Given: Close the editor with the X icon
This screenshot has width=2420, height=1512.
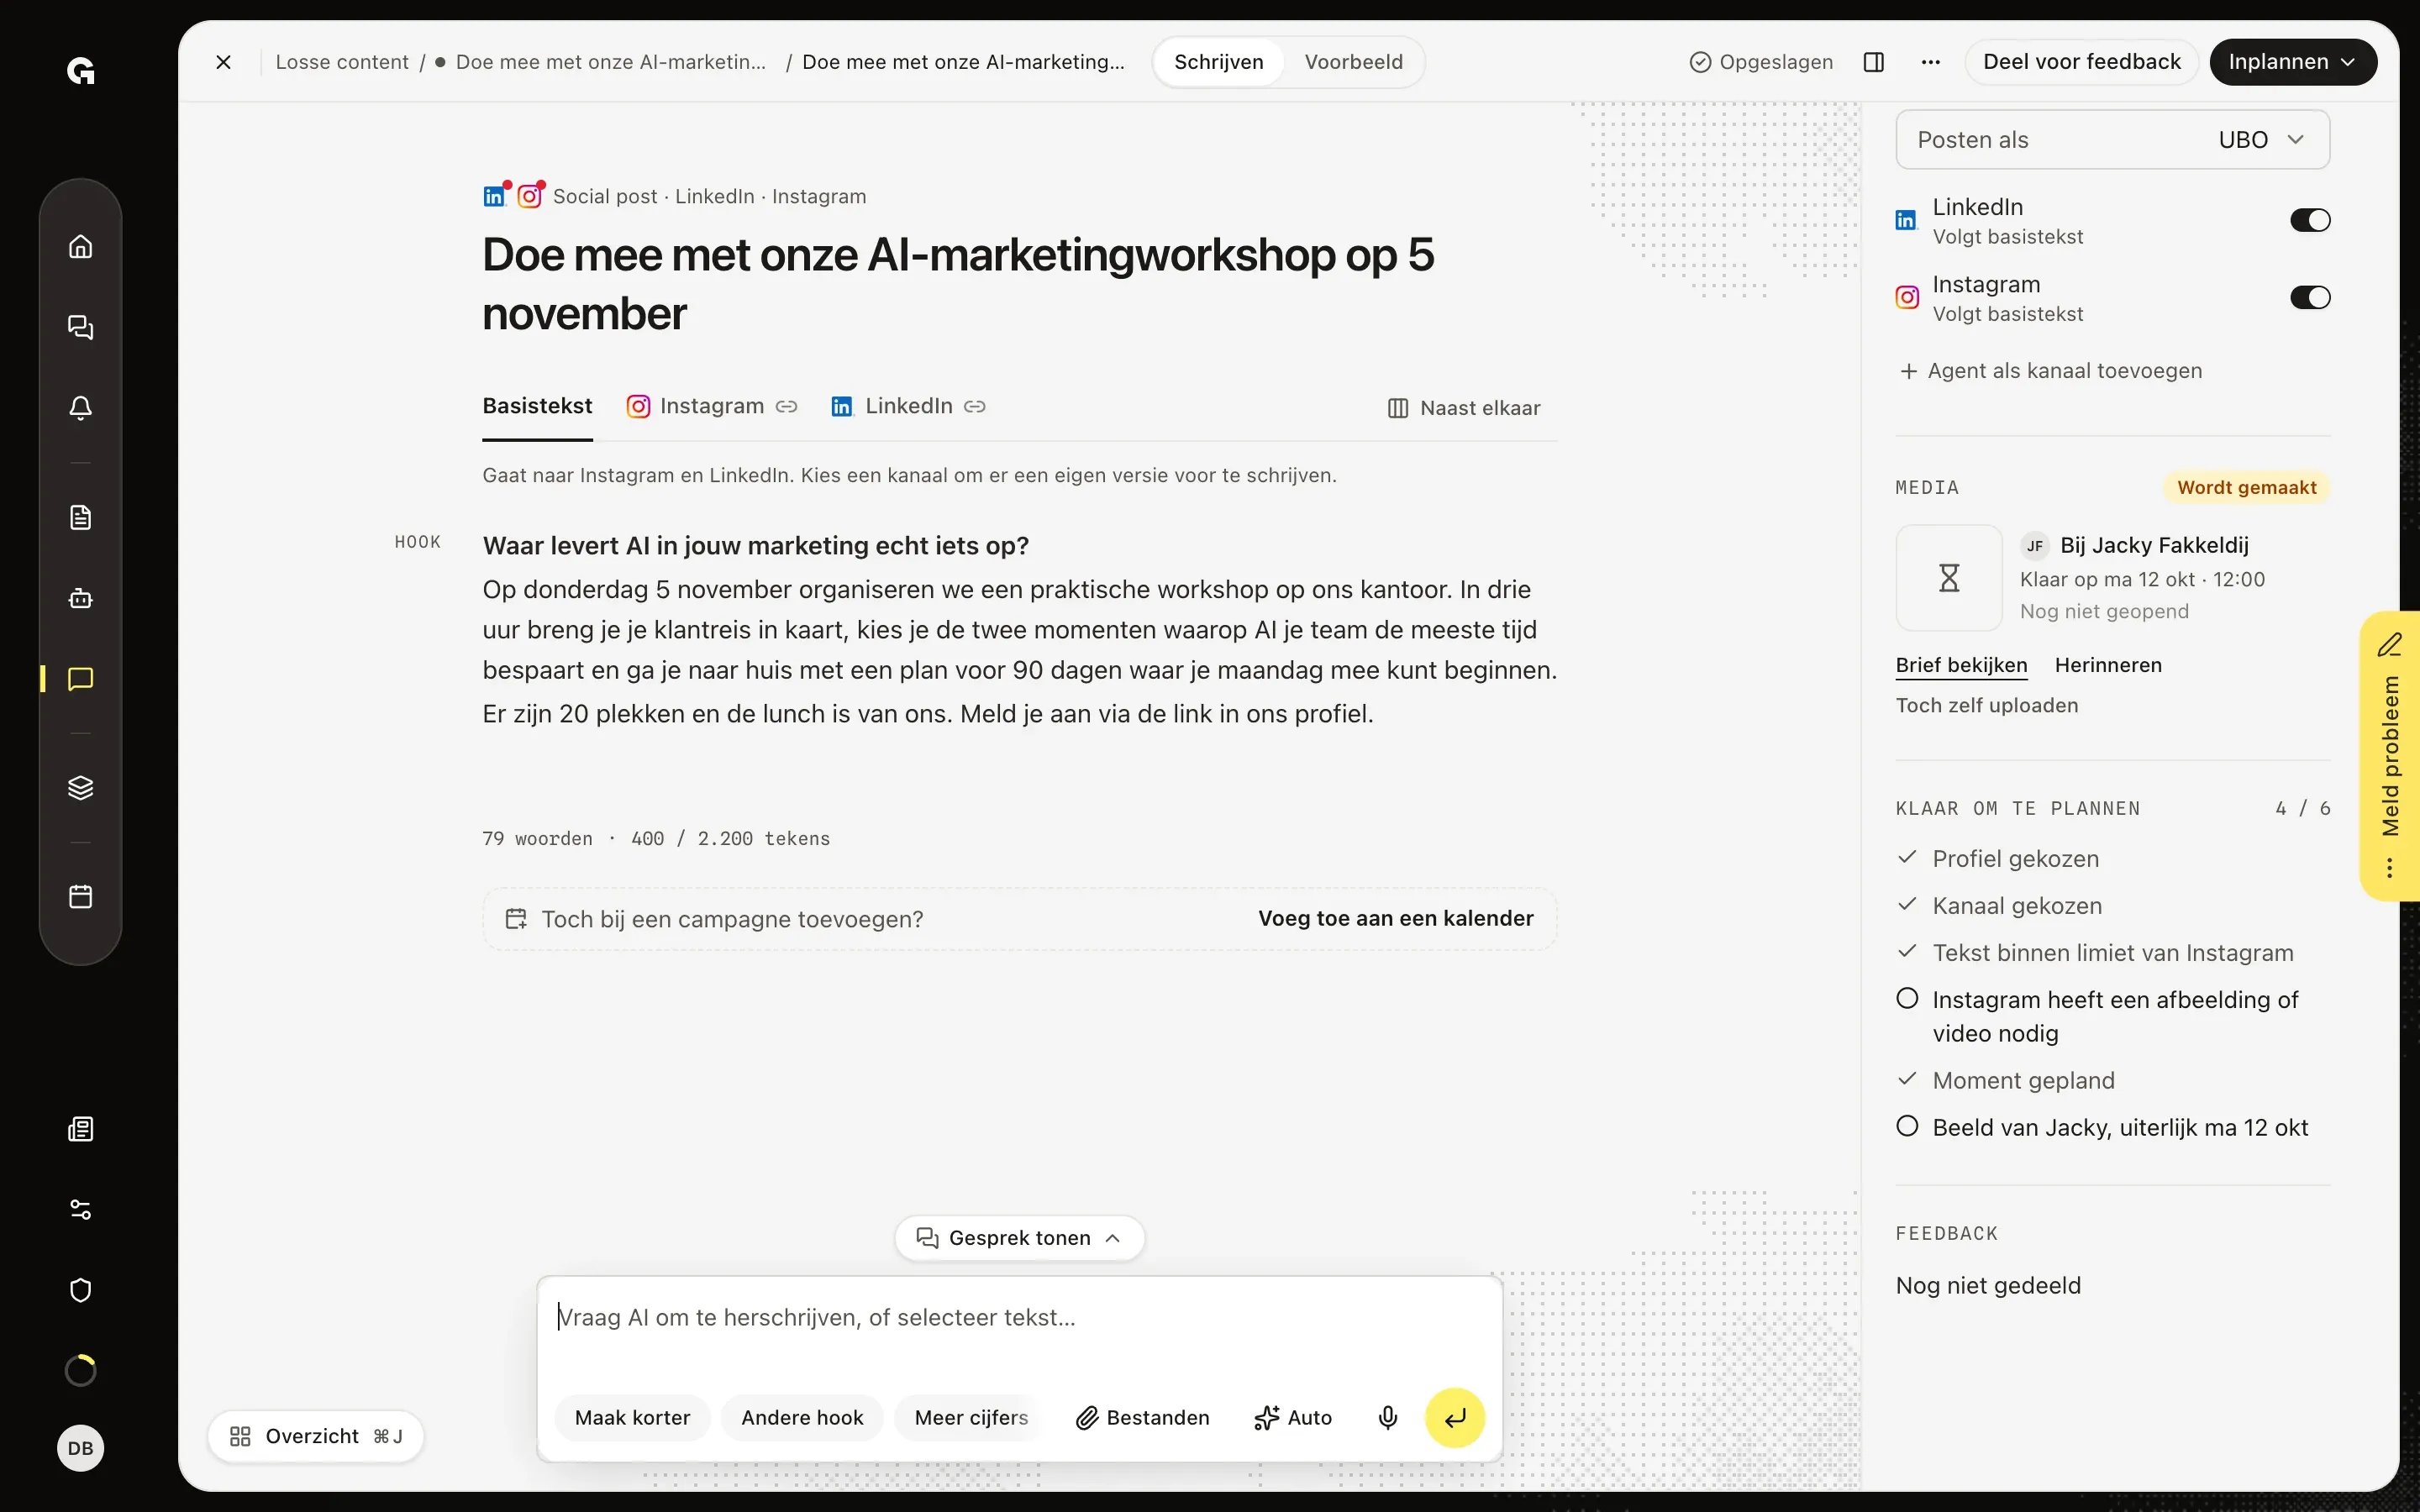Looking at the screenshot, I should 224,62.
